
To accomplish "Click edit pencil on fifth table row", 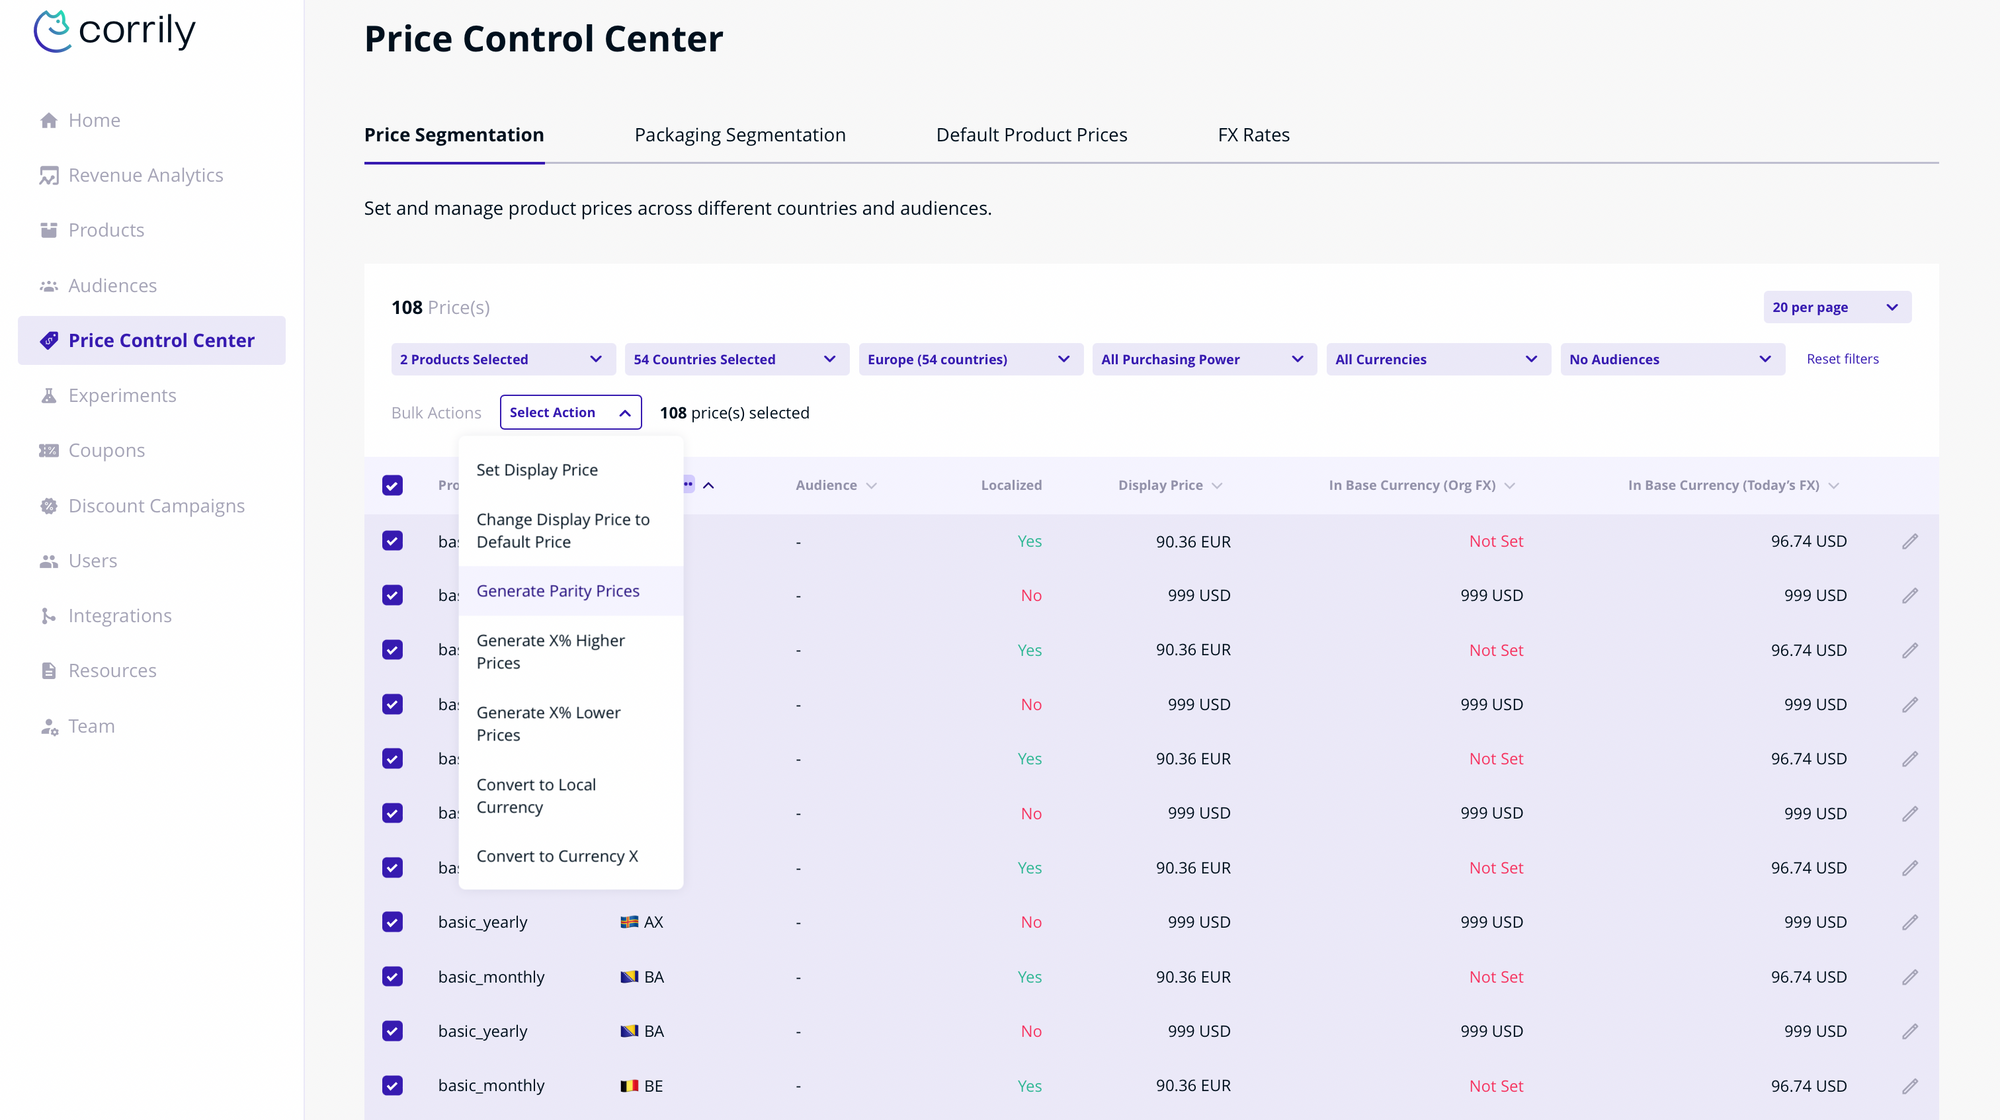I will point(1910,759).
